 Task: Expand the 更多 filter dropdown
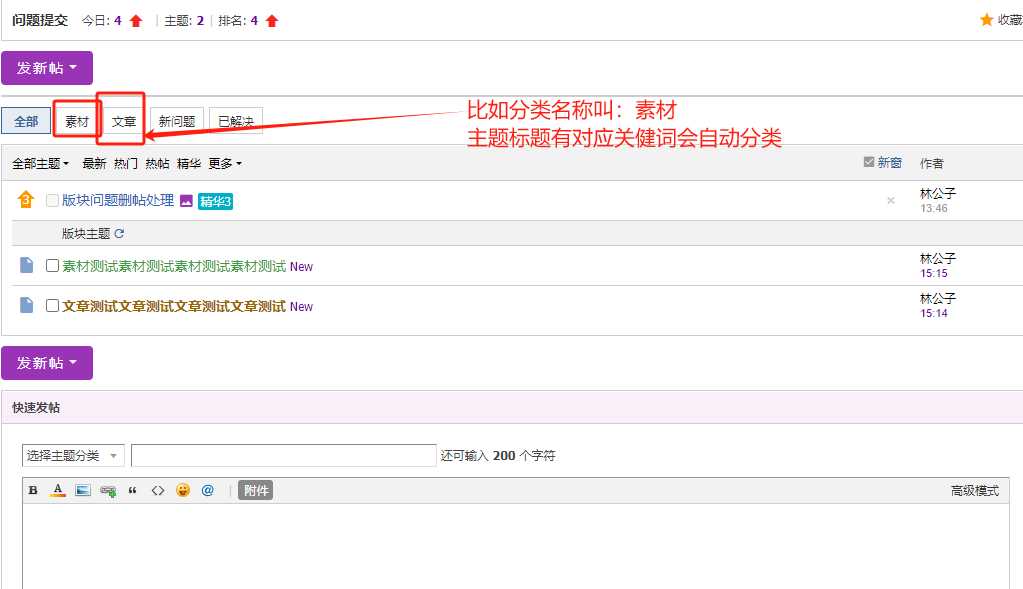pyautogui.click(x=225, y=164)
